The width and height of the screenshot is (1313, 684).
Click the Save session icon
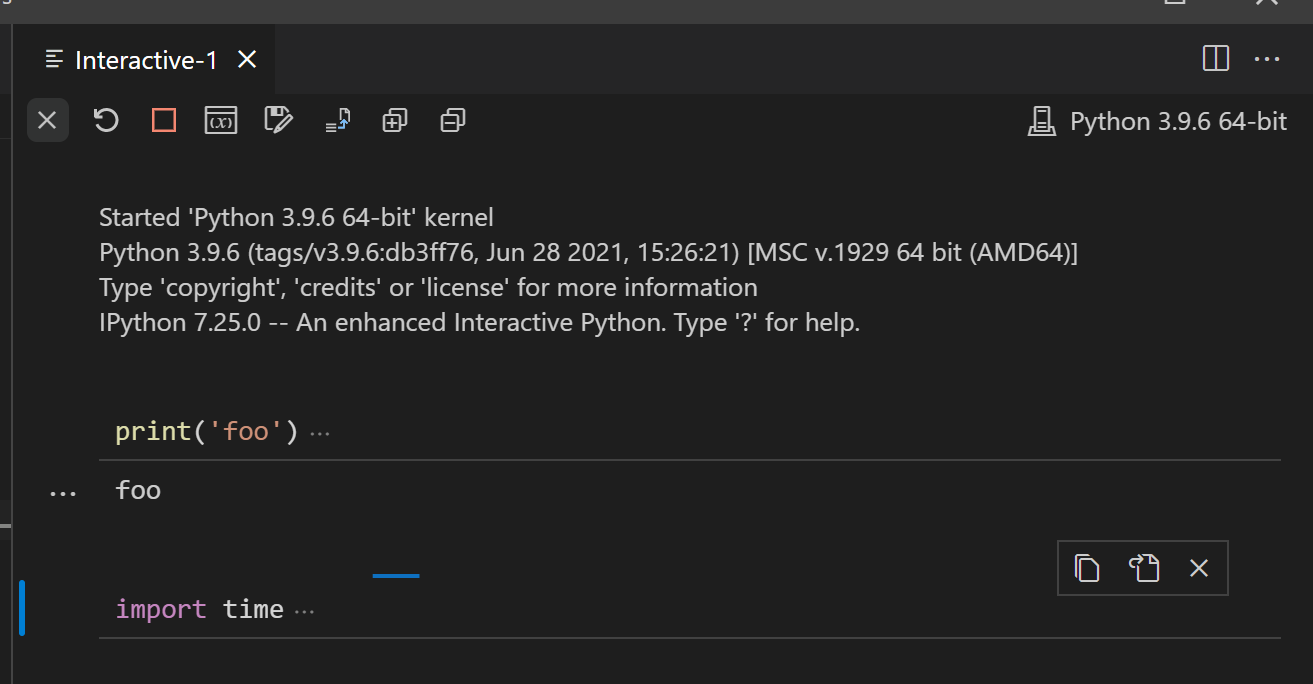pos(279,120)
